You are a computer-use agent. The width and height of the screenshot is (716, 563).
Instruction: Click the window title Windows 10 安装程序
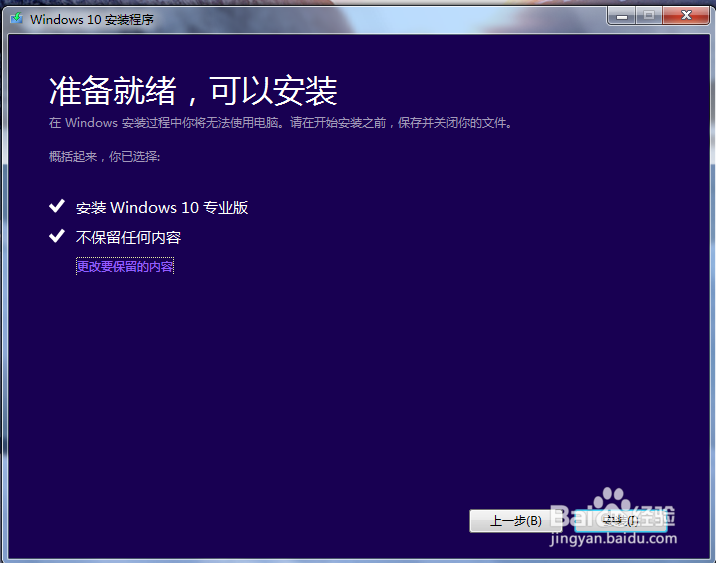coord(92,20)
